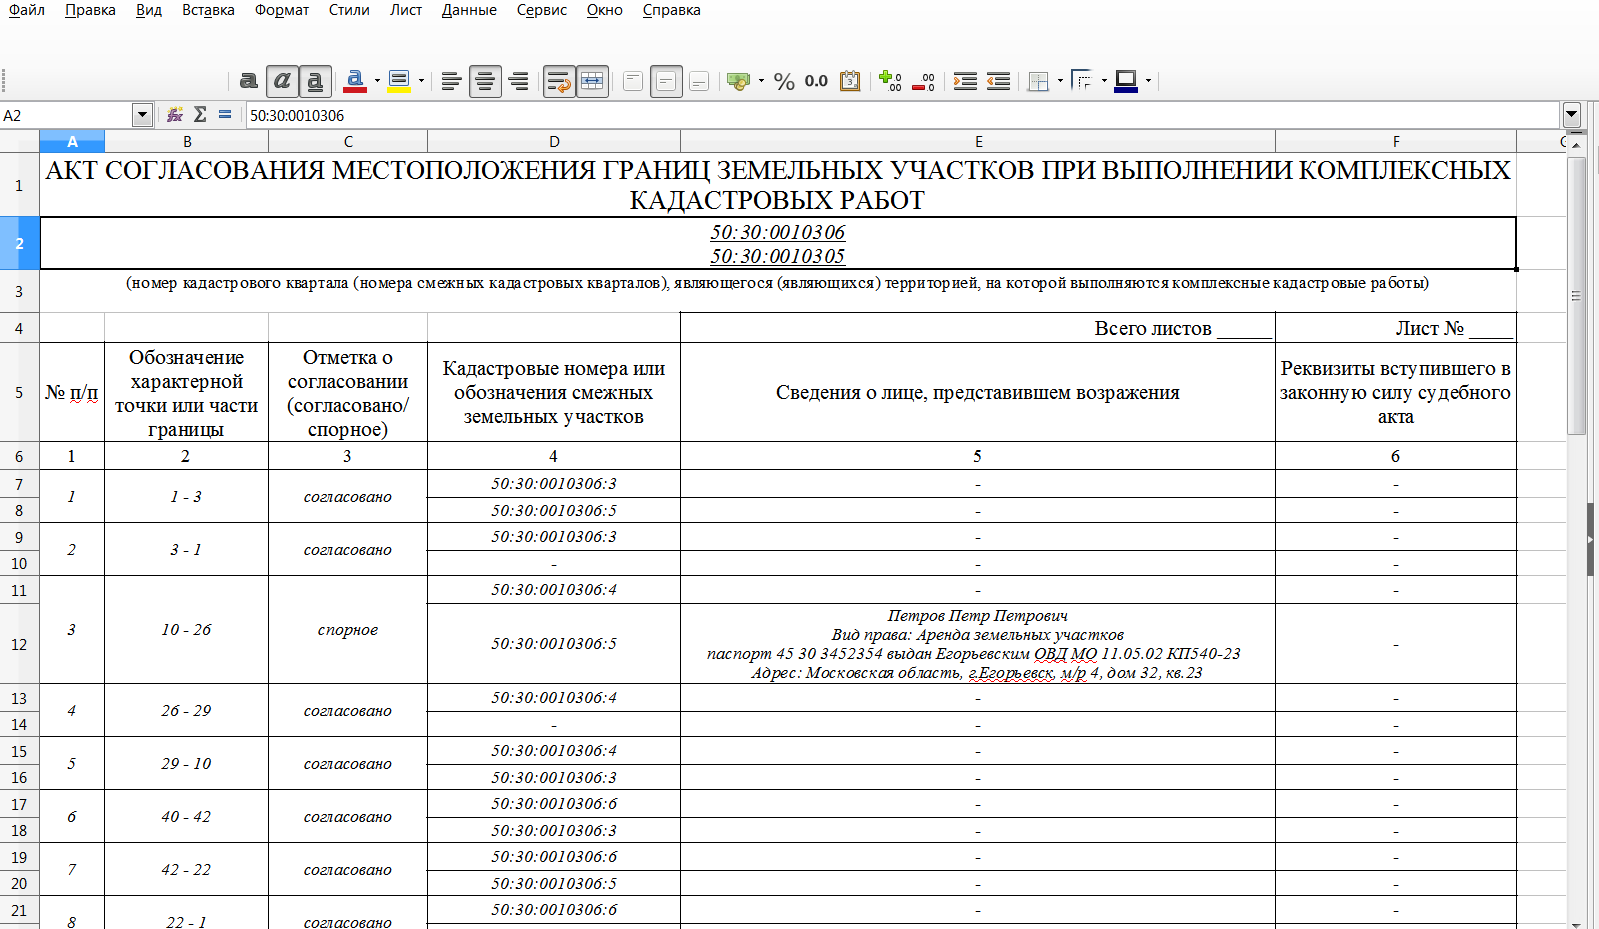Open the Стили menu
Screen dimensions: 1599x929
(x=349, y=10)
